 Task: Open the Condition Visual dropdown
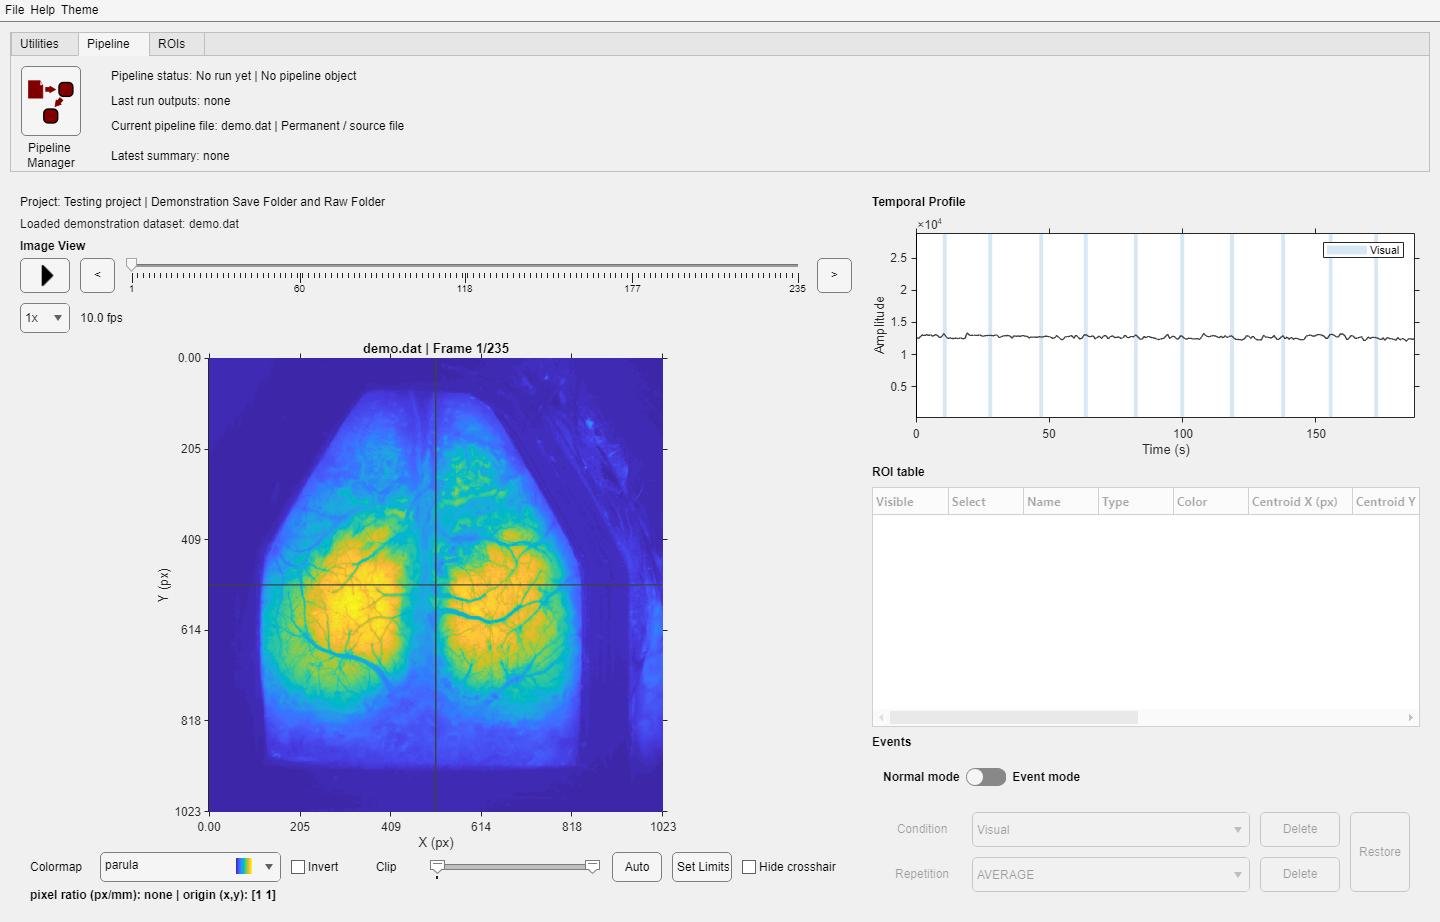pyautogui.click(x=1111, y=830)
